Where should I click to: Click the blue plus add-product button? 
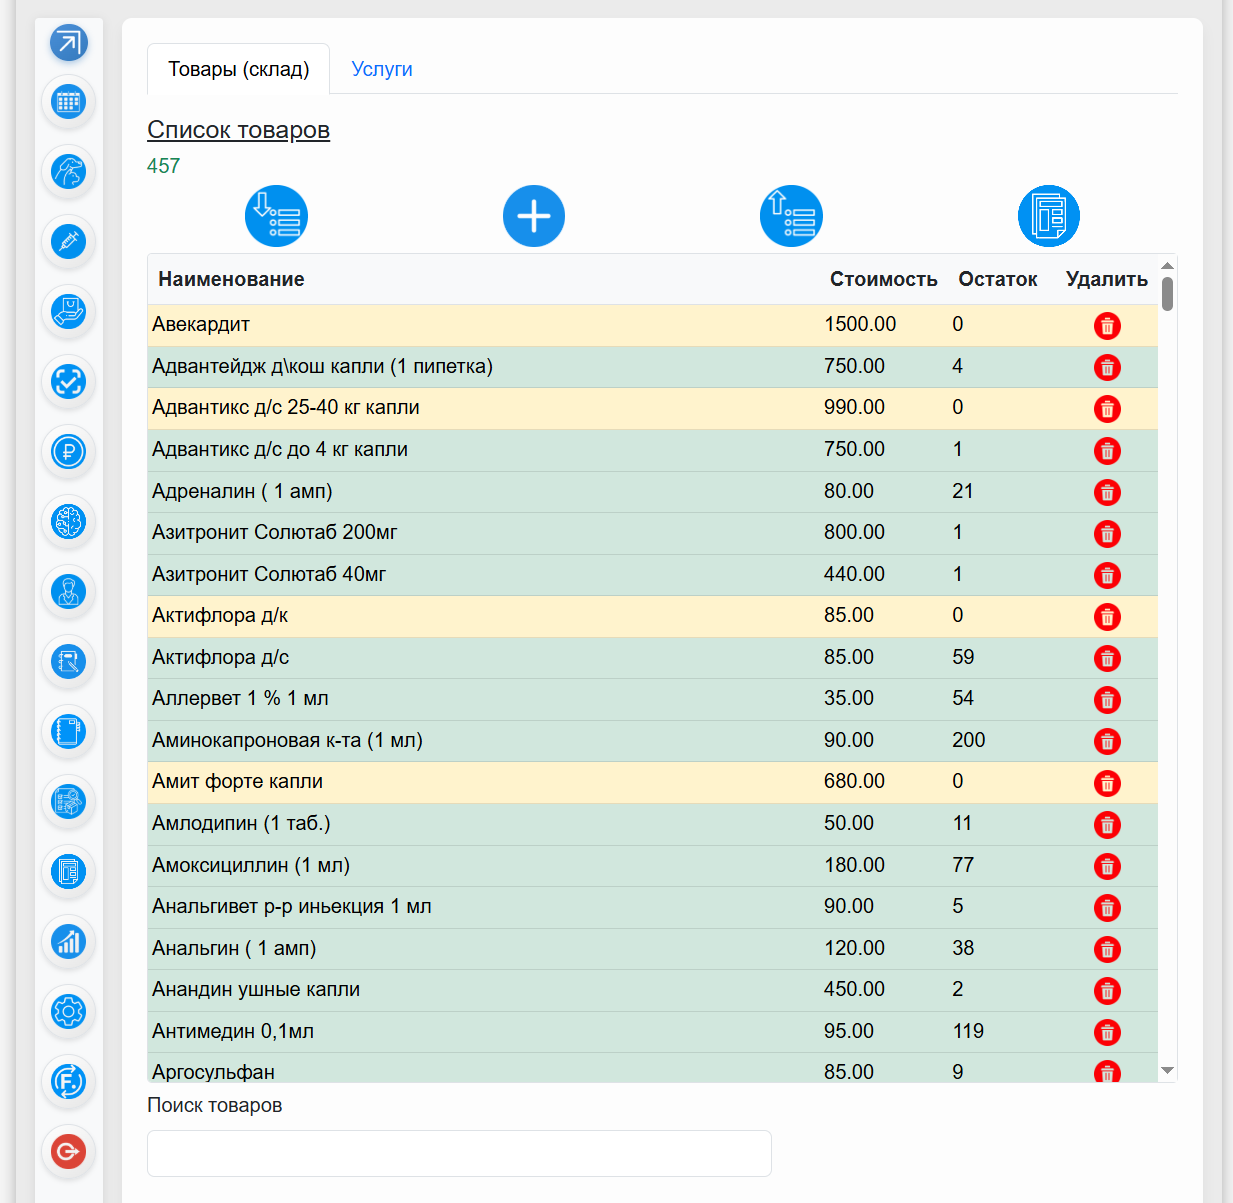coord(534,216)
